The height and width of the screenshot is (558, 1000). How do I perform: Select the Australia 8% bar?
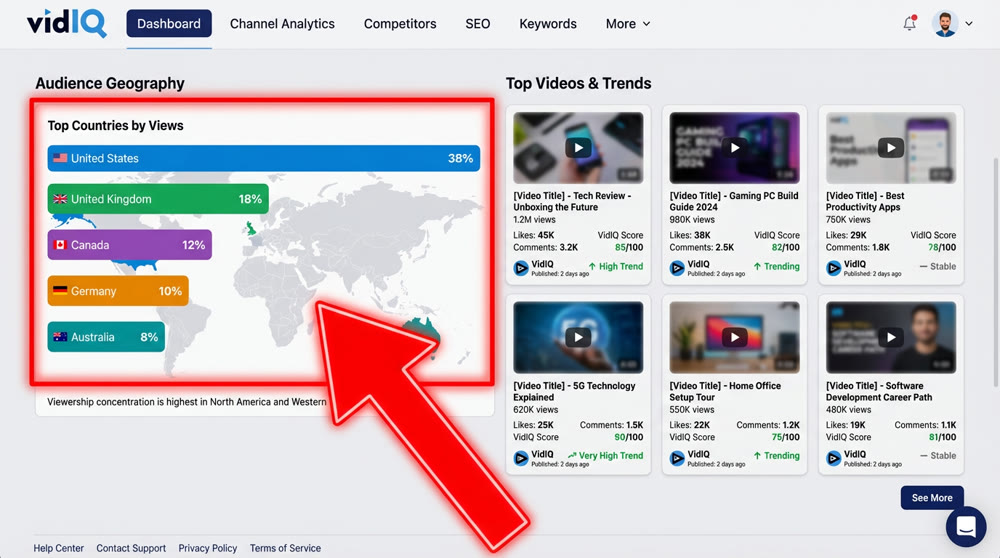106,337
